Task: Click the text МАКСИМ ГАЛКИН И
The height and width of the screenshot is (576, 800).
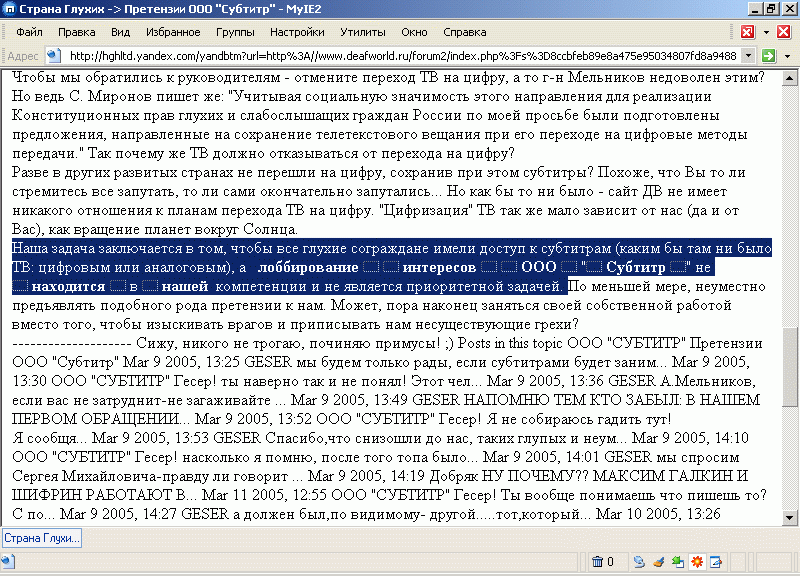Action: tap(670, 476)
